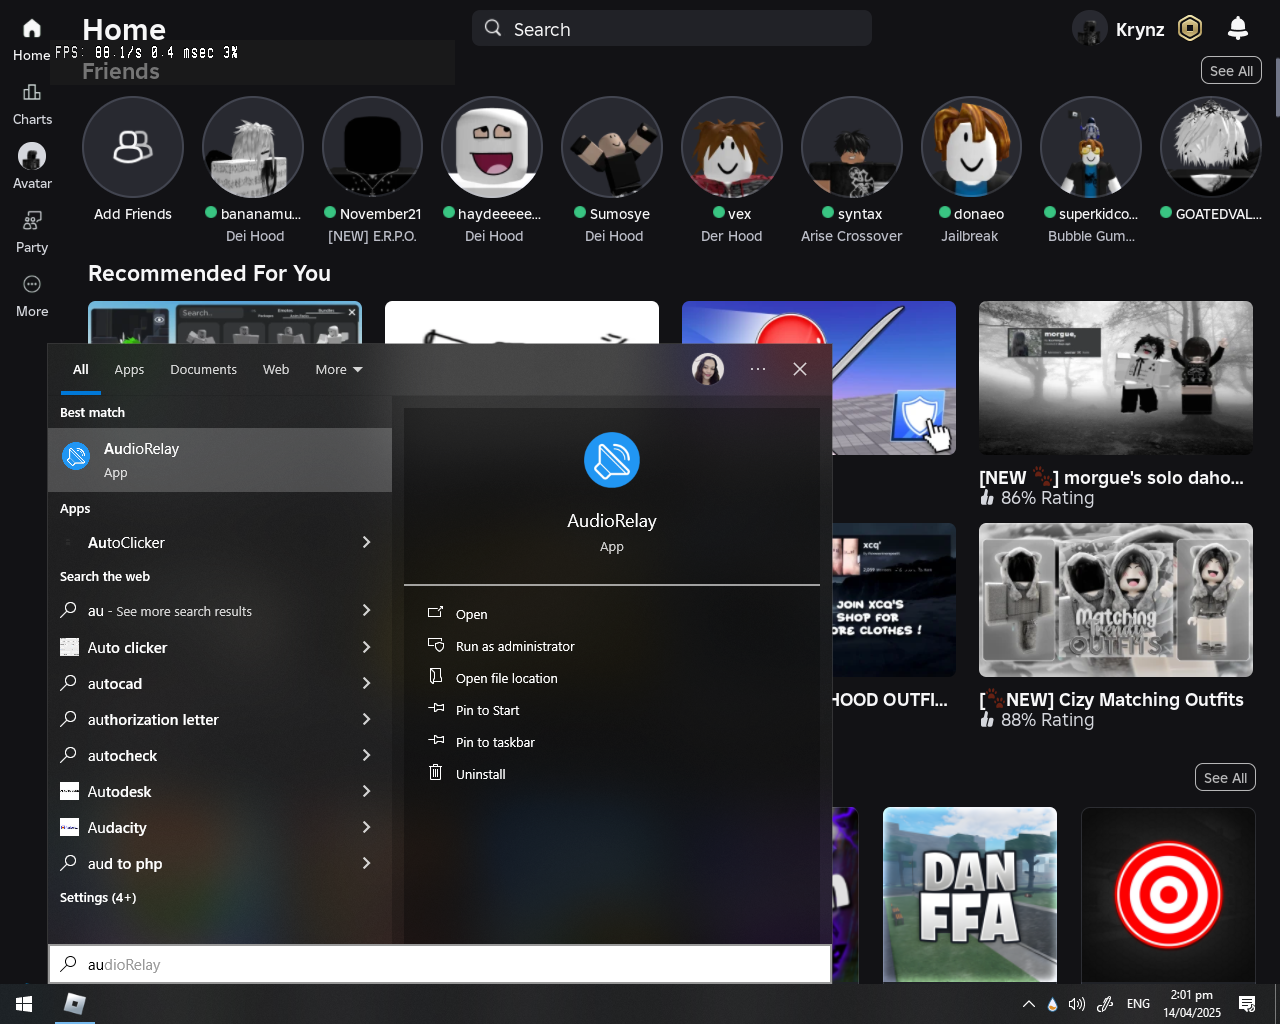The height and width of the screenshot is (1024, 1280).
Task: Click the Roblox taskbar icon
Action: 74,1004
